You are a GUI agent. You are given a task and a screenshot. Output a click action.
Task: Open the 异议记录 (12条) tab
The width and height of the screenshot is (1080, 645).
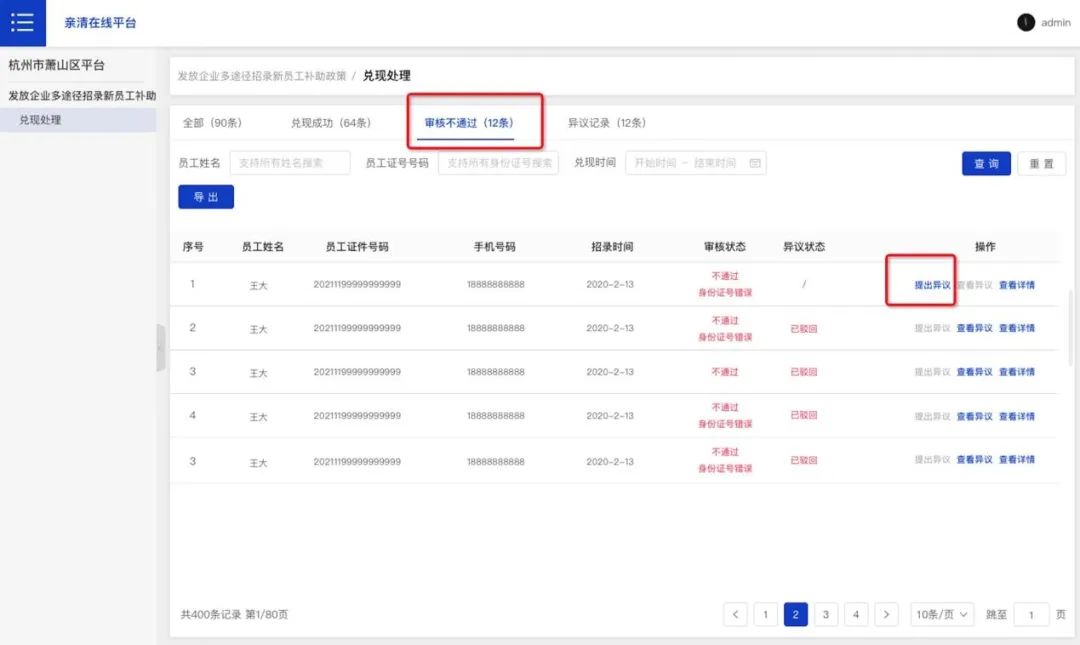(606, 123)
